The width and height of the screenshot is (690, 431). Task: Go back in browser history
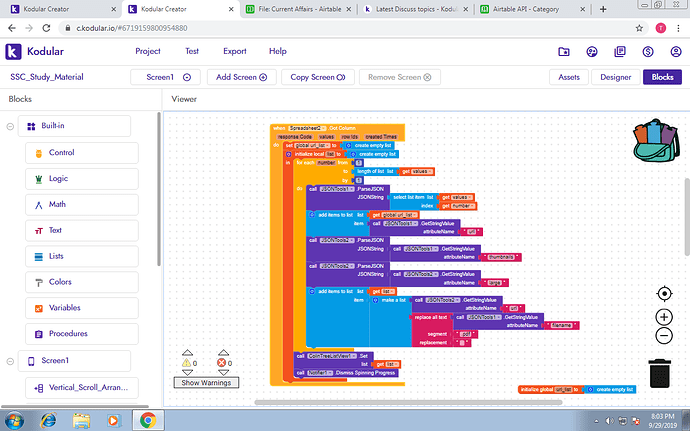click(x=12, y=28)
